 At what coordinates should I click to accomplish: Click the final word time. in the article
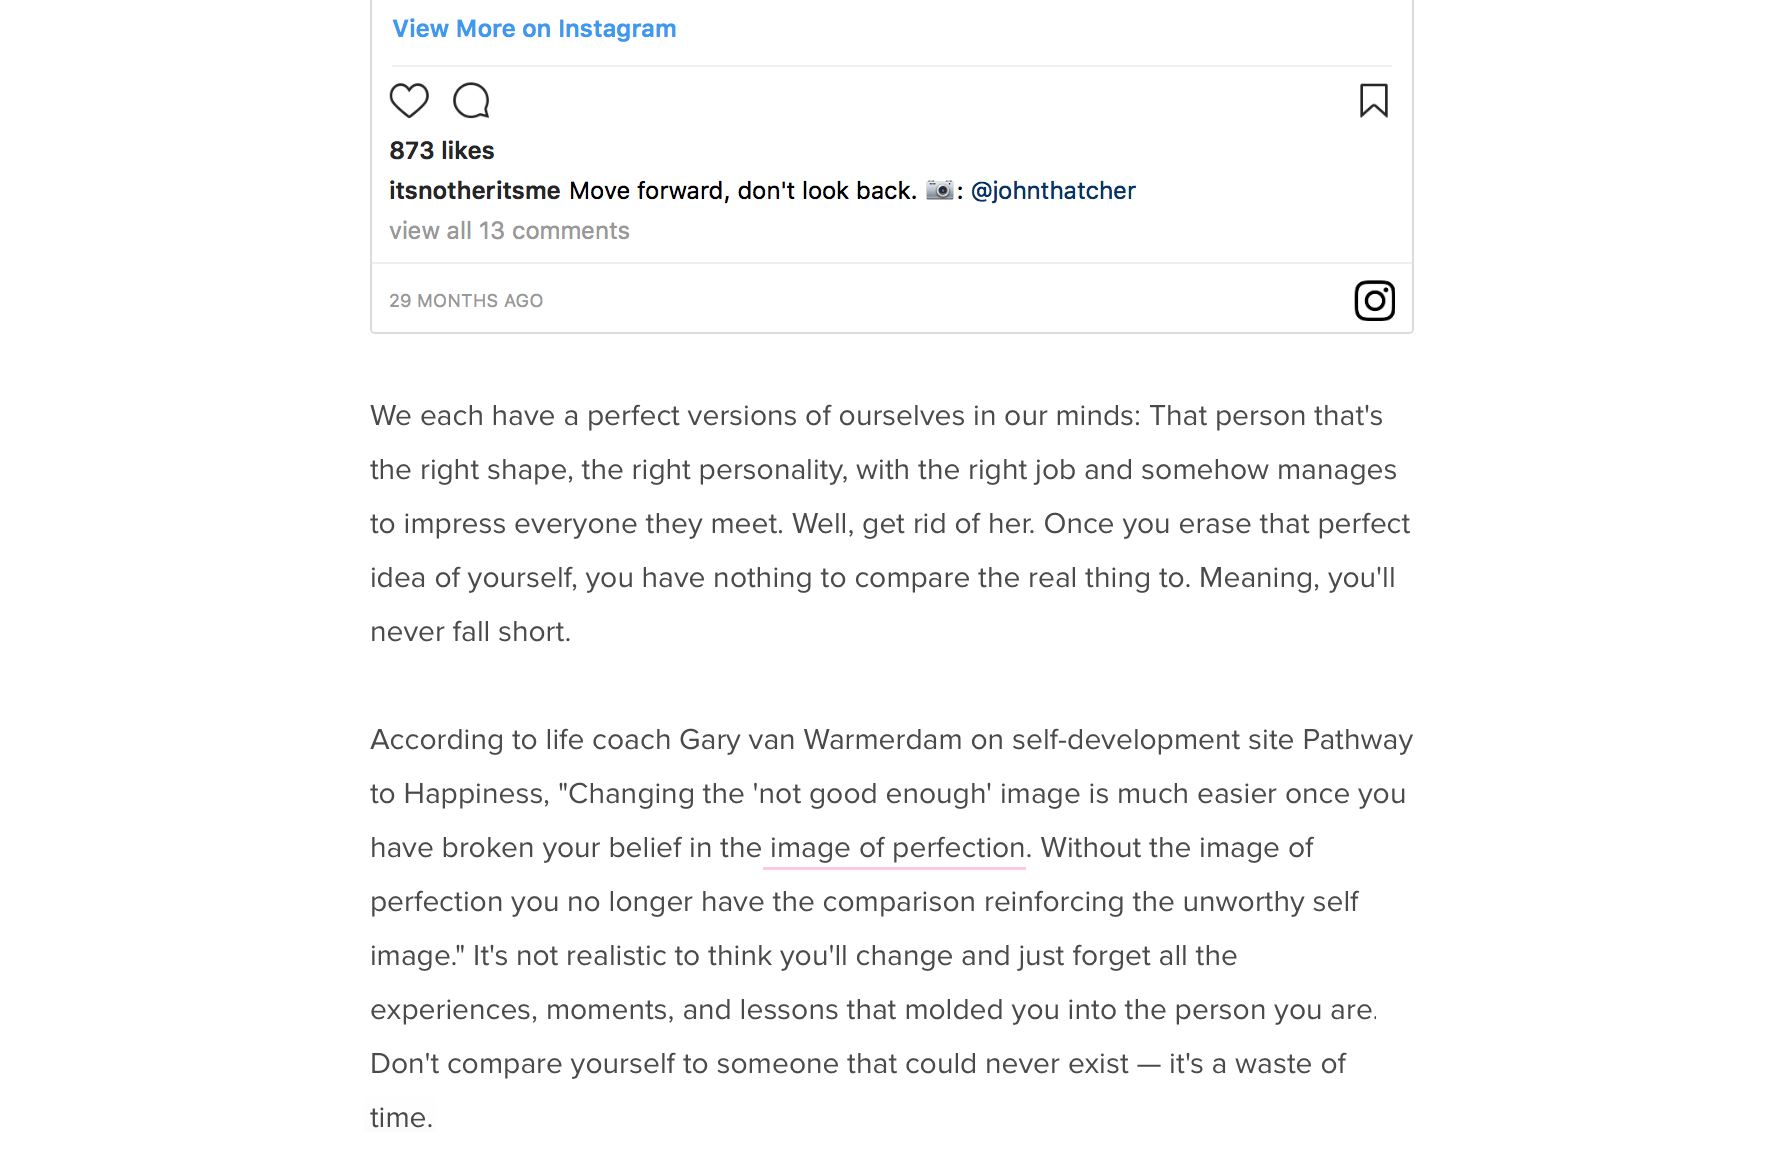[401, 1118]
